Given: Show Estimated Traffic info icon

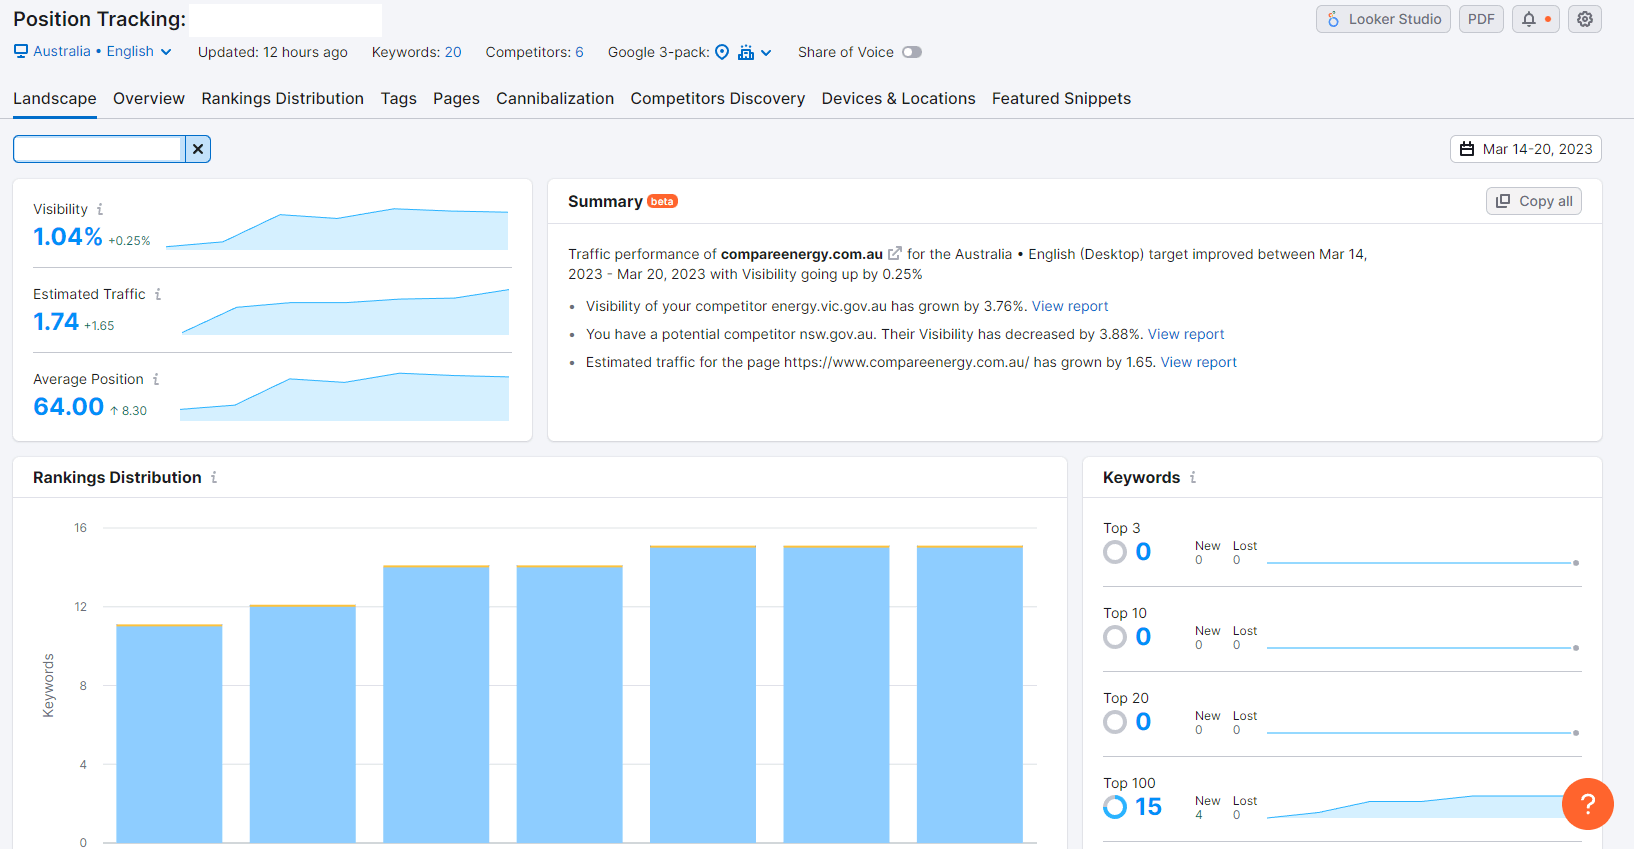Looking at the screenshot, I should 158,294.
